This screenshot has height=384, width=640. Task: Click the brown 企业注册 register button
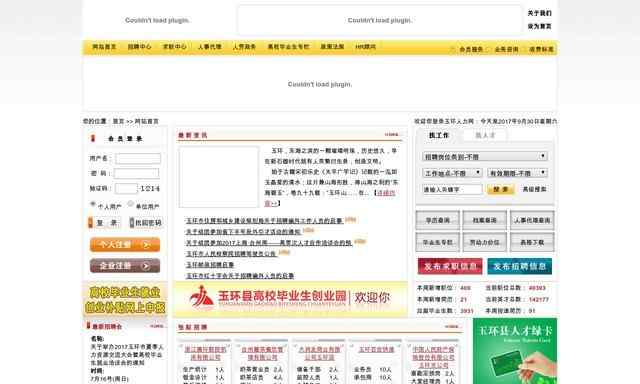pos(125,266)
